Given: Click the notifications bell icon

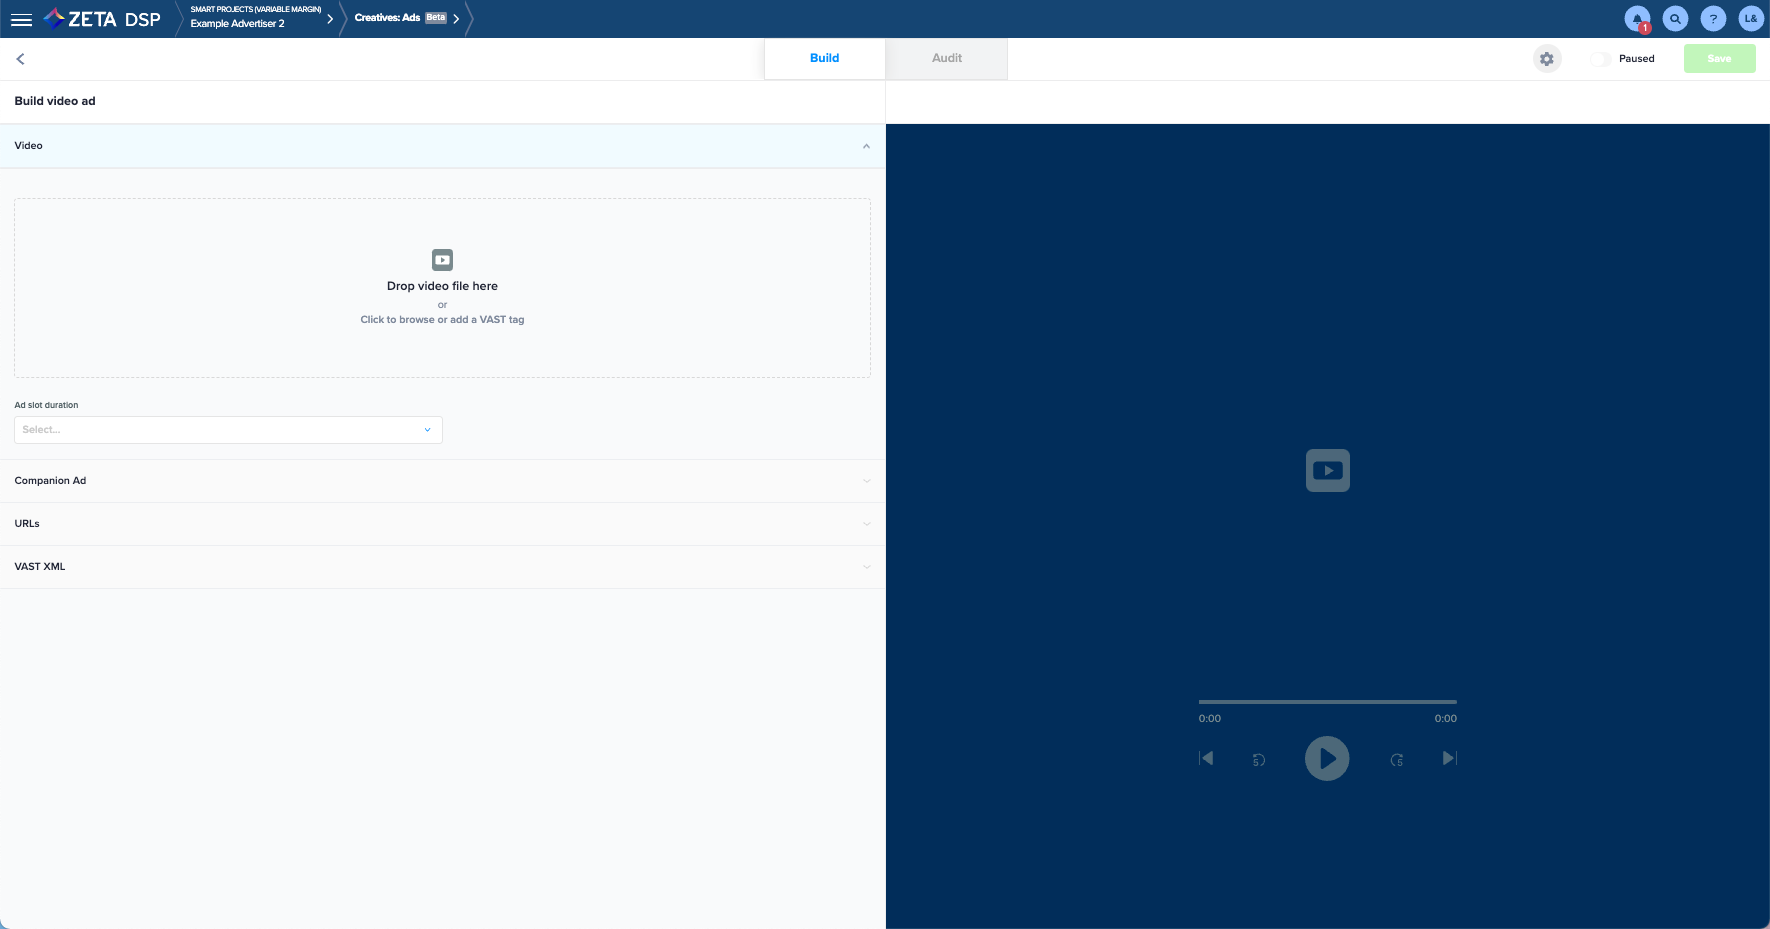Looking at the screenshot, I should 1637,19.
